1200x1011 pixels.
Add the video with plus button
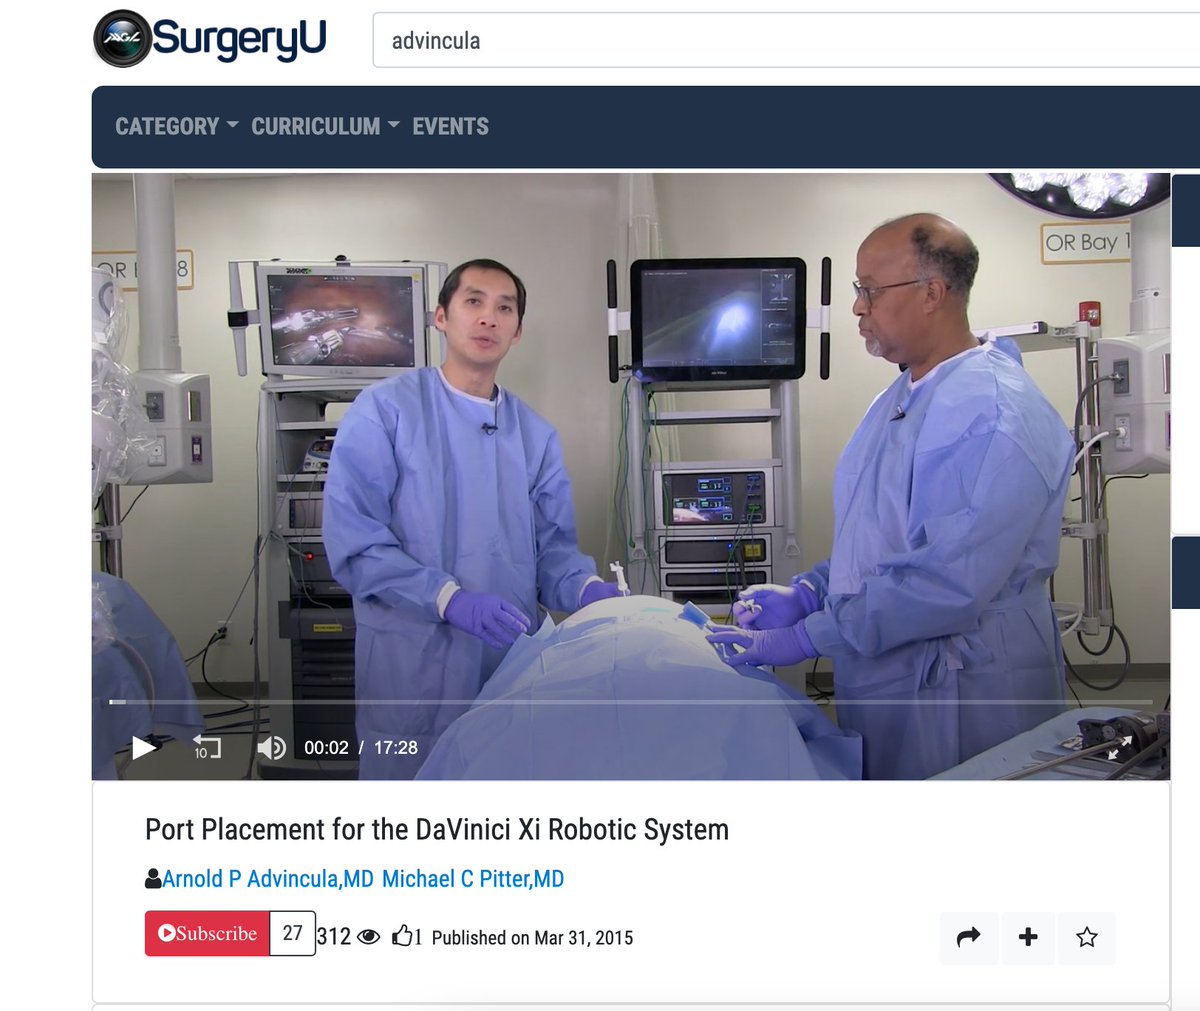coord(1028,937)
